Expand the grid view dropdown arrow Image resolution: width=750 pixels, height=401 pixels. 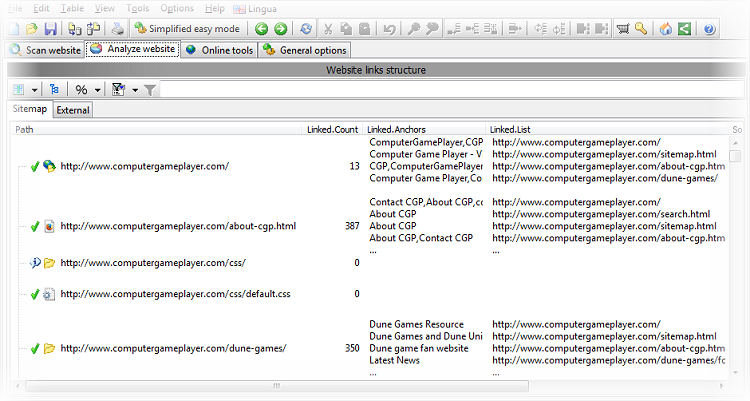pos(34,90)
